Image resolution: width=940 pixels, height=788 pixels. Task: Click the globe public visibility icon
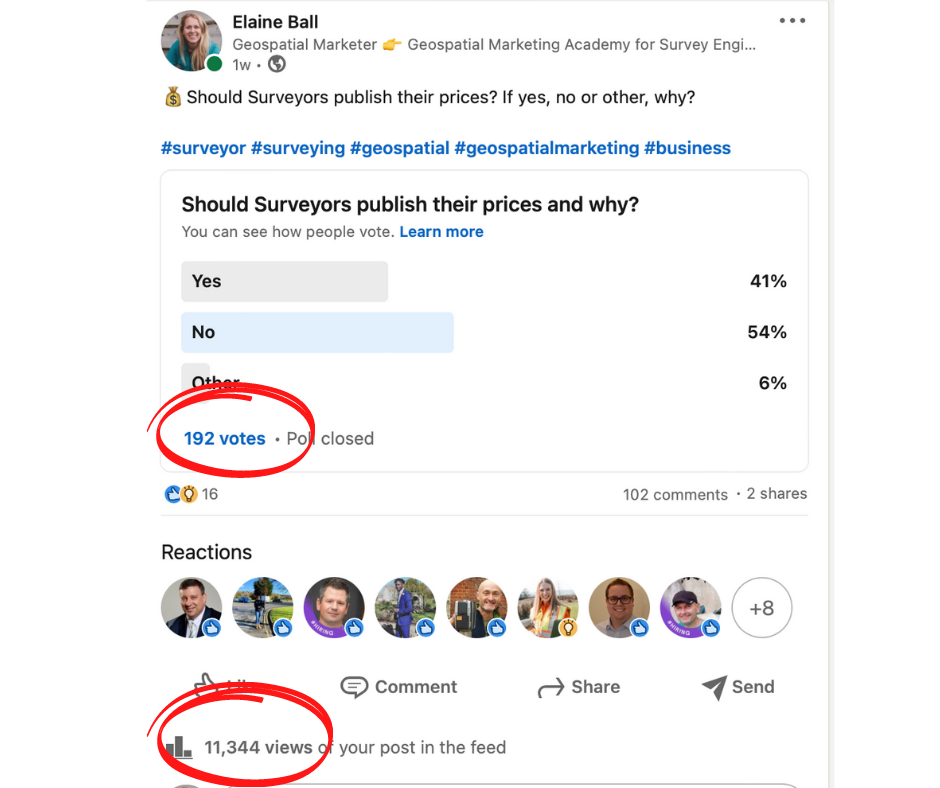click(276, 64)
